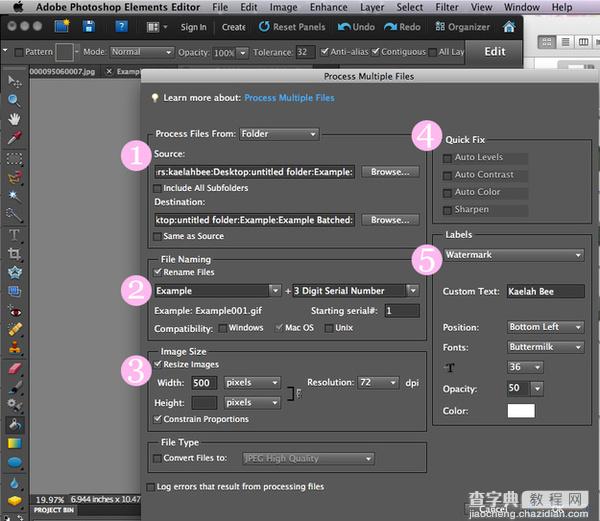Toggle Windows compatibility checkbox
600x521 pixels.
pyautogui.click(x=222, y=328)
